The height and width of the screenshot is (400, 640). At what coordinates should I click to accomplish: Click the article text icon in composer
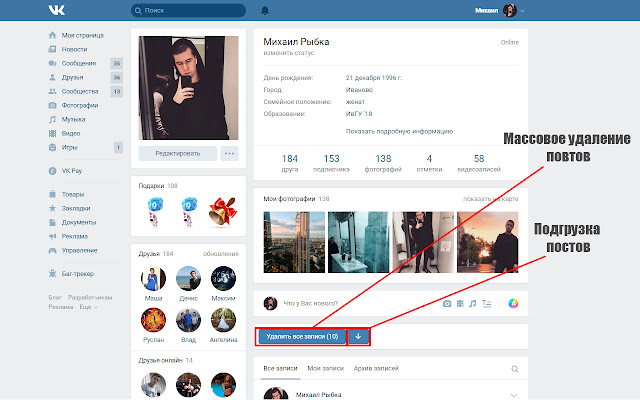point(487,303)
